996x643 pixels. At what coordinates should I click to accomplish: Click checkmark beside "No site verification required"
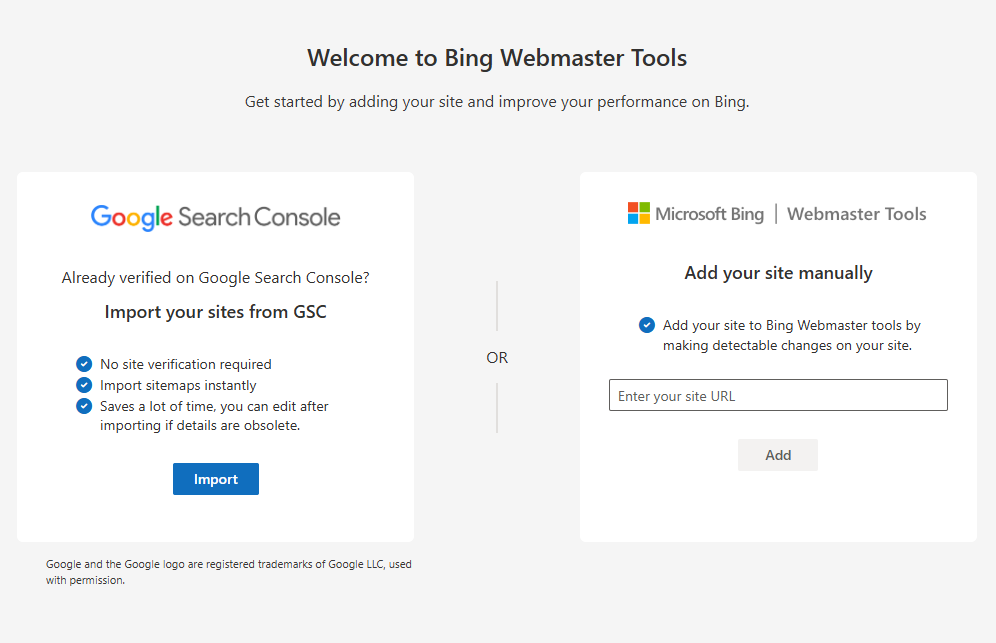pos(84,364)
